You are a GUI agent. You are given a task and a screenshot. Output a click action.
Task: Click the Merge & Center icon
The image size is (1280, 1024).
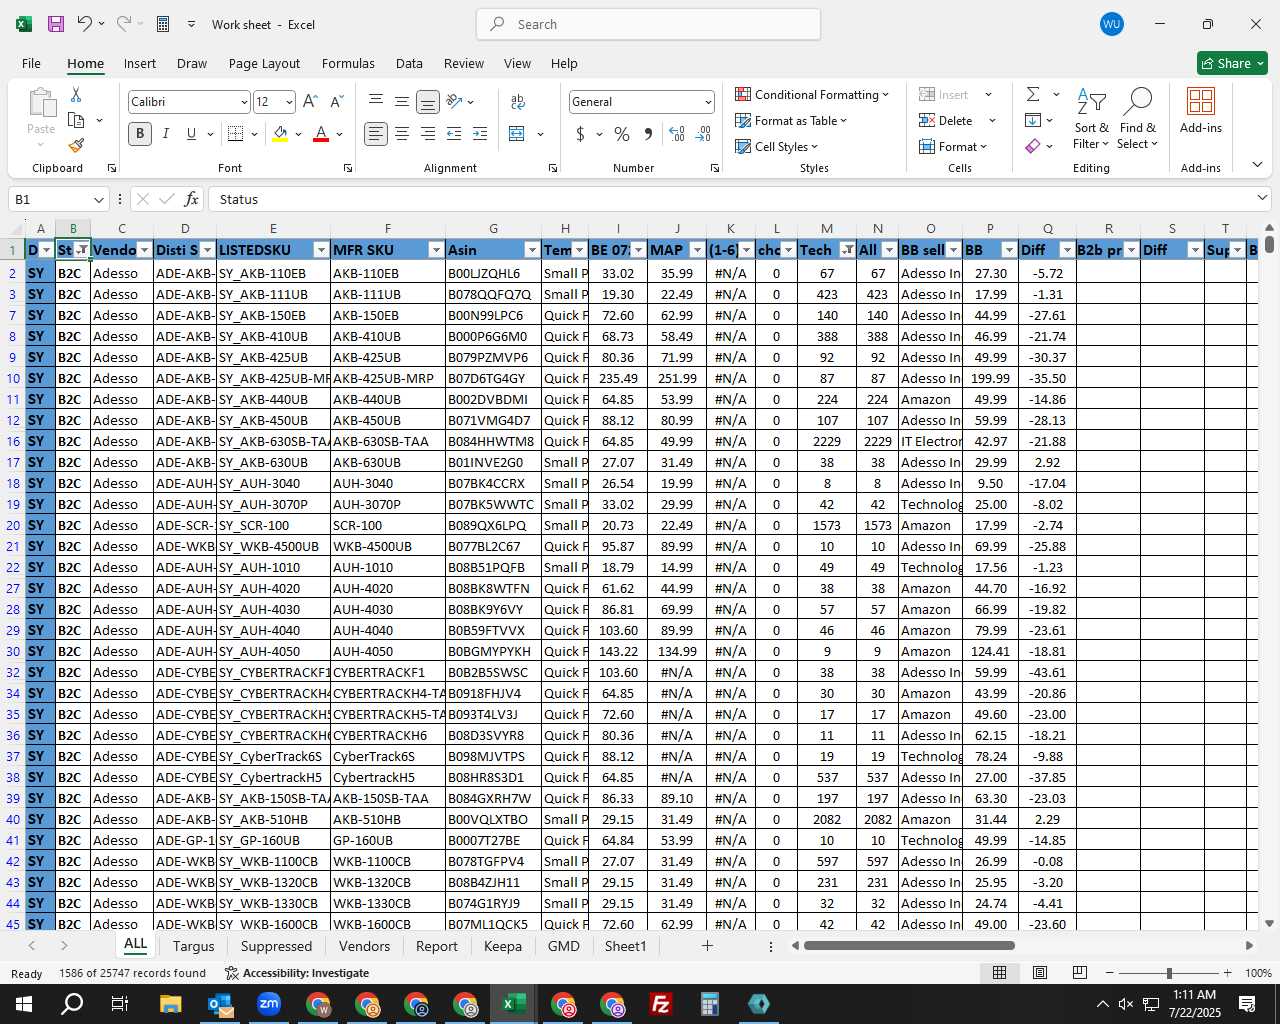click(517, 133)
